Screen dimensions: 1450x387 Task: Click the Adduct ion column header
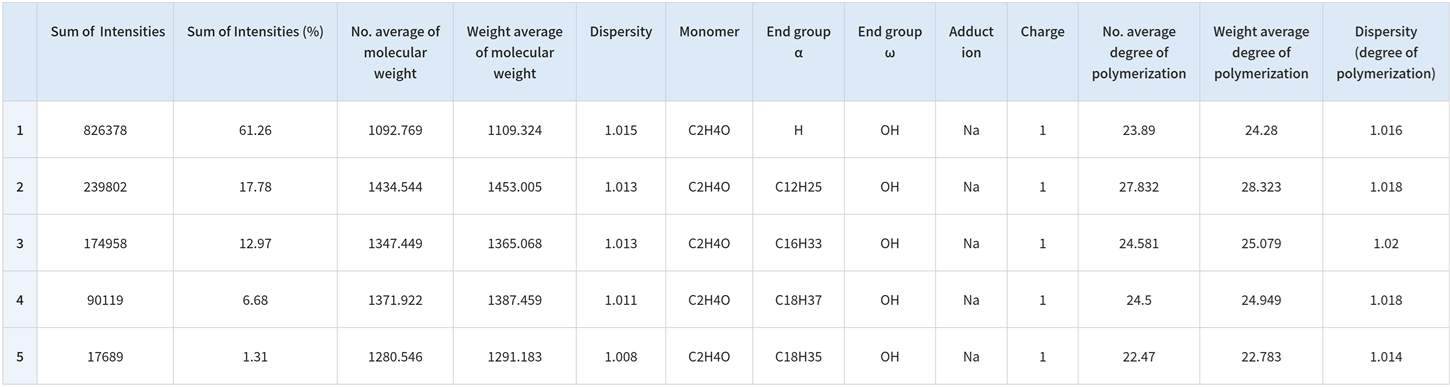971,51
